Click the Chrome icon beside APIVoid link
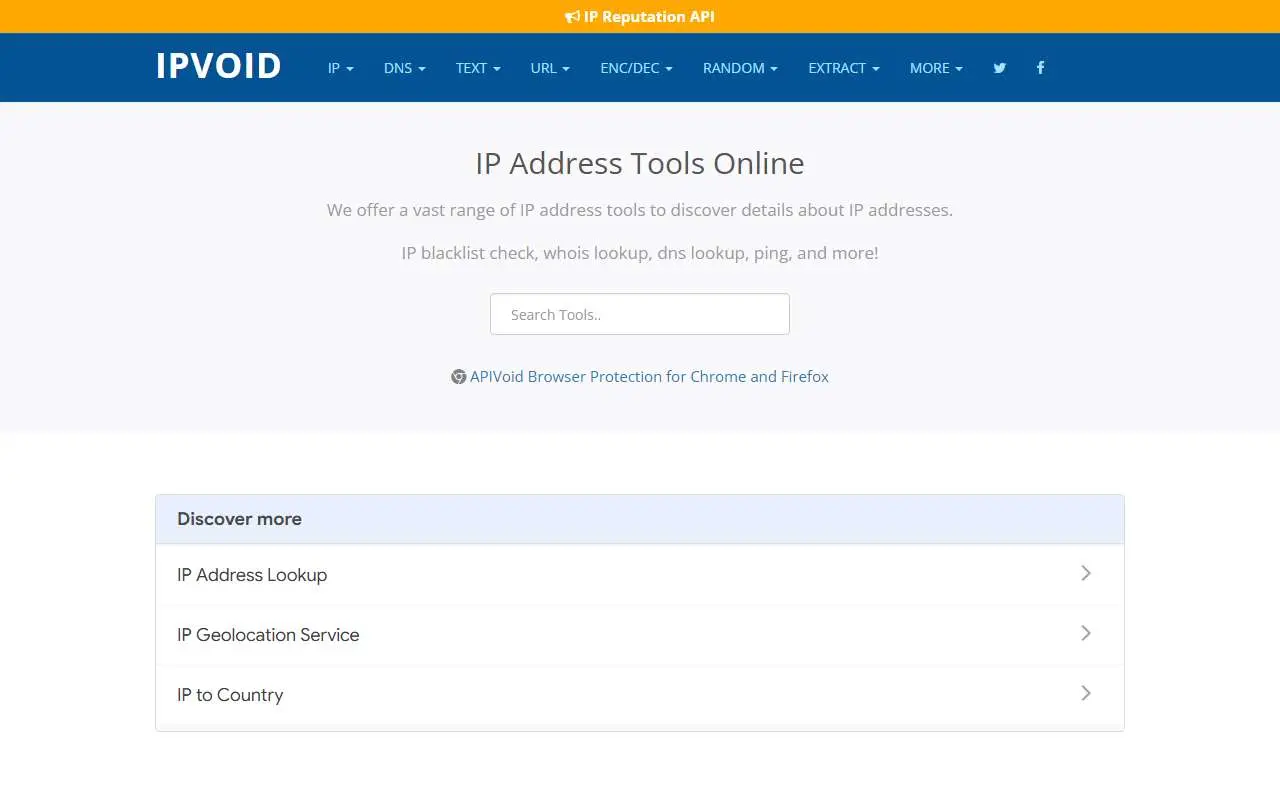This screenshot has height=800, width=1280. click(459, 377)
